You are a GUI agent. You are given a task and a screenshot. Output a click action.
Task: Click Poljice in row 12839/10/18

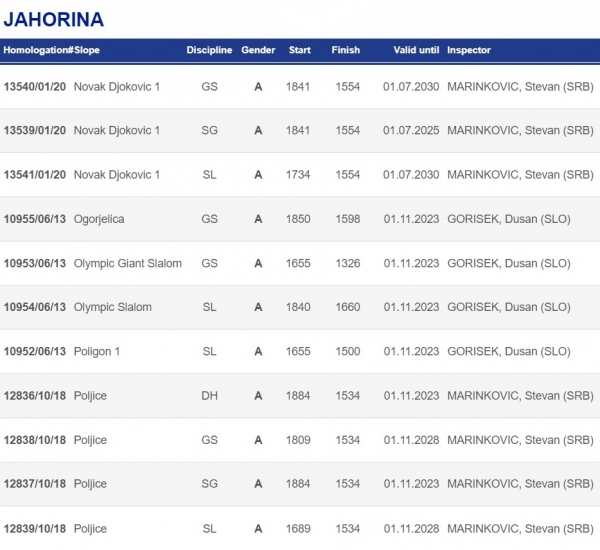[90, 529]
